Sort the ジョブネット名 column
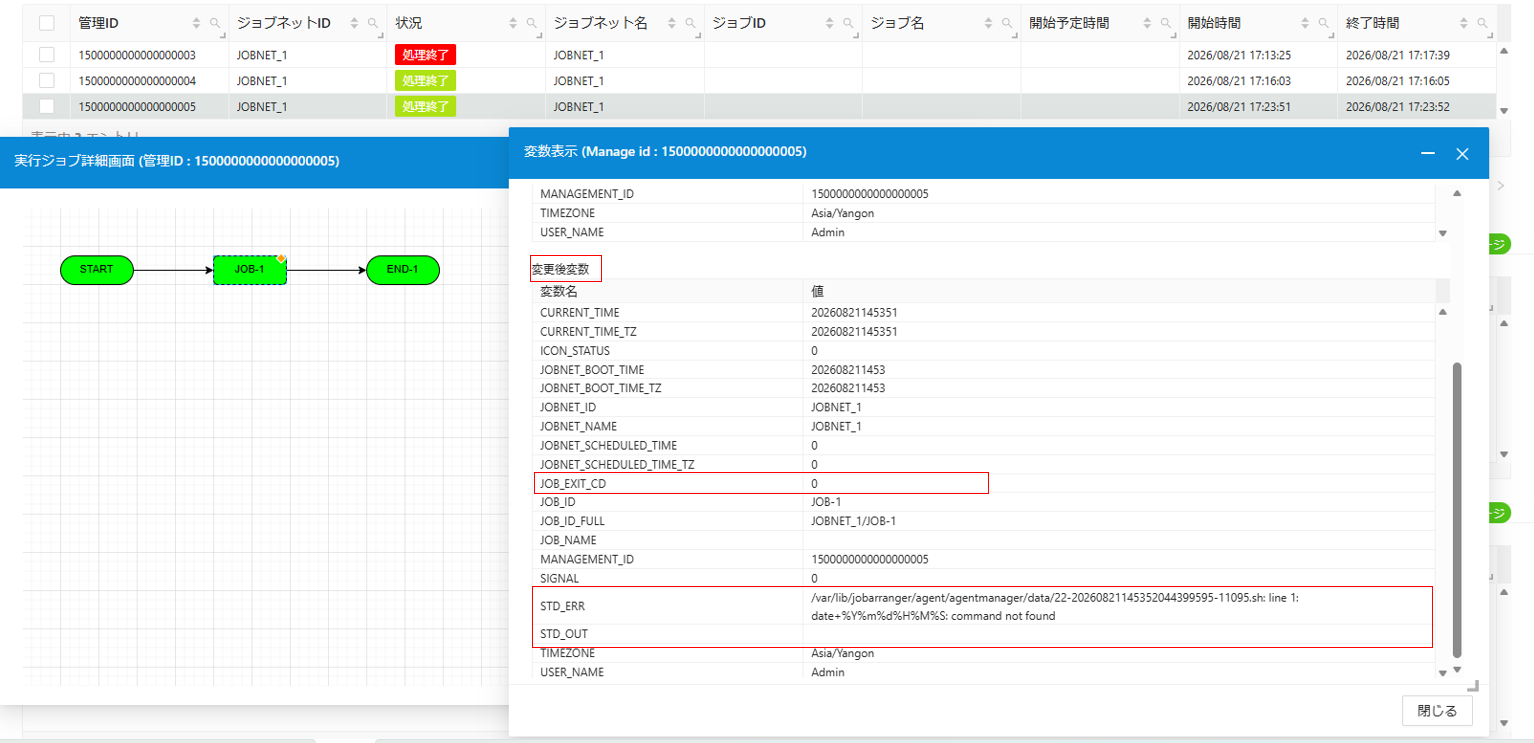Image resolution: width=1534 pixels, height=743 pixels. point(672,23)
